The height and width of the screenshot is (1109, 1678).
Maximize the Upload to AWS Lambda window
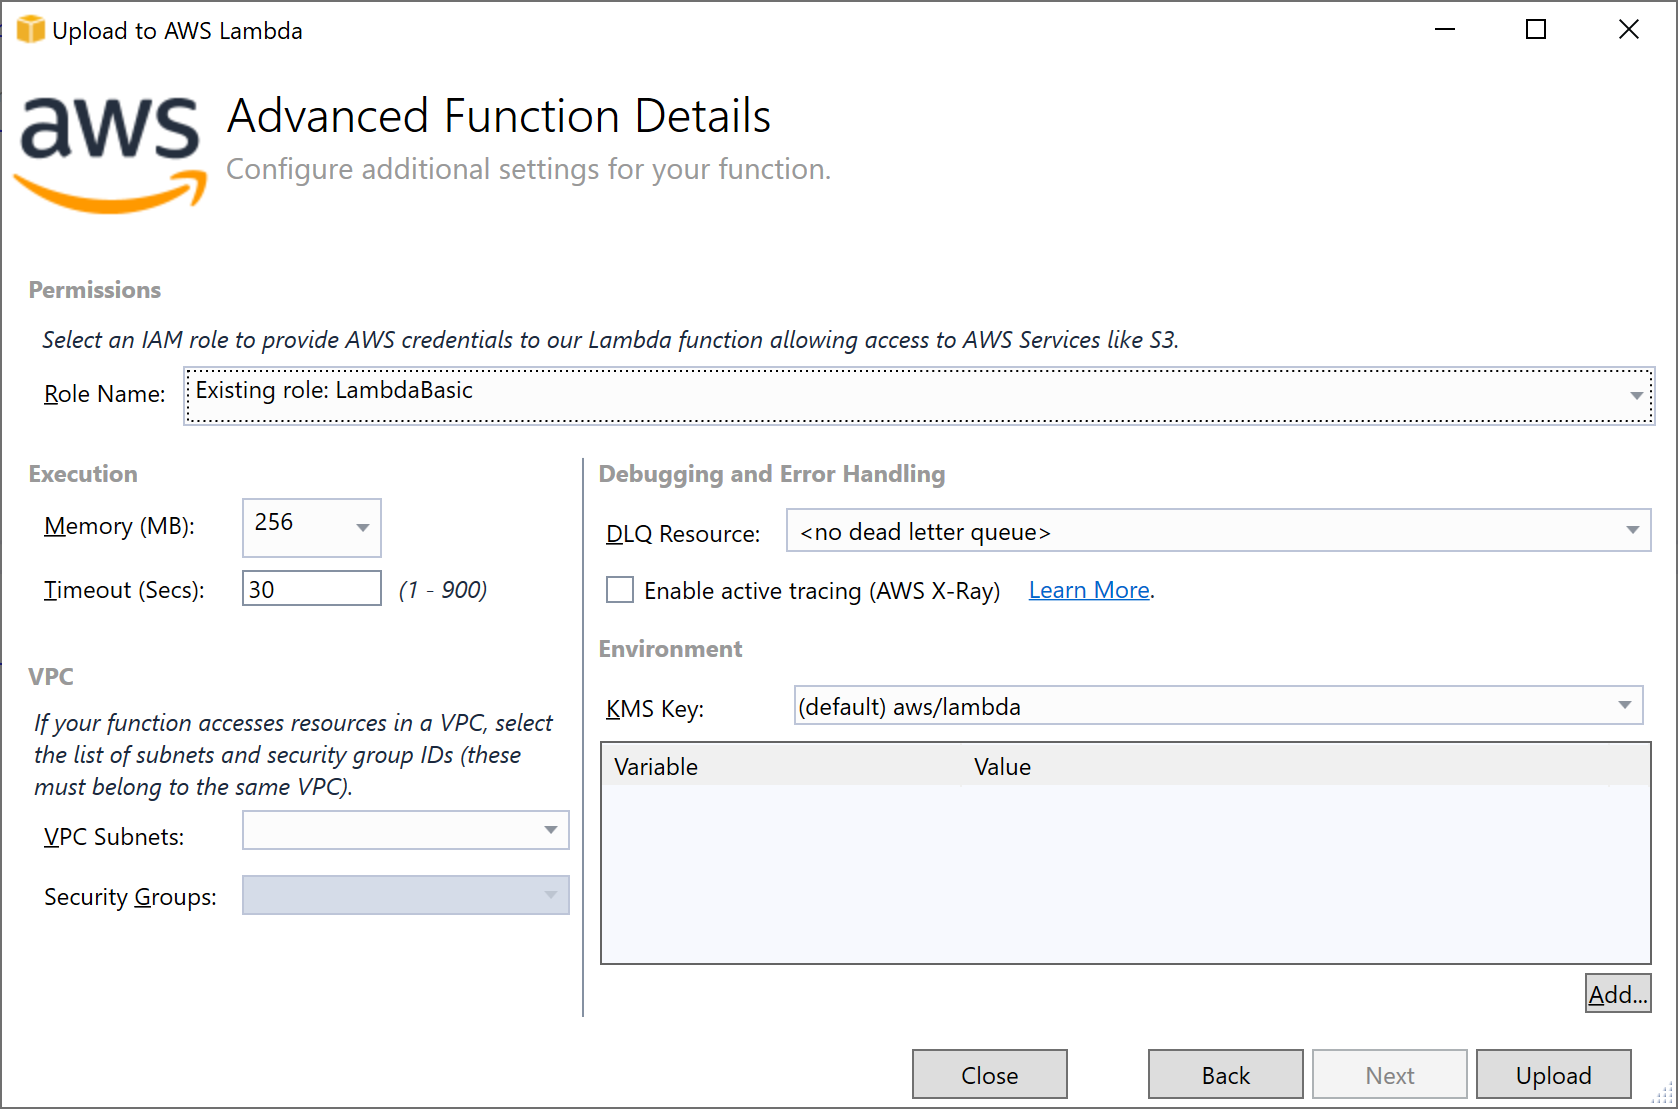point(1536,30)
